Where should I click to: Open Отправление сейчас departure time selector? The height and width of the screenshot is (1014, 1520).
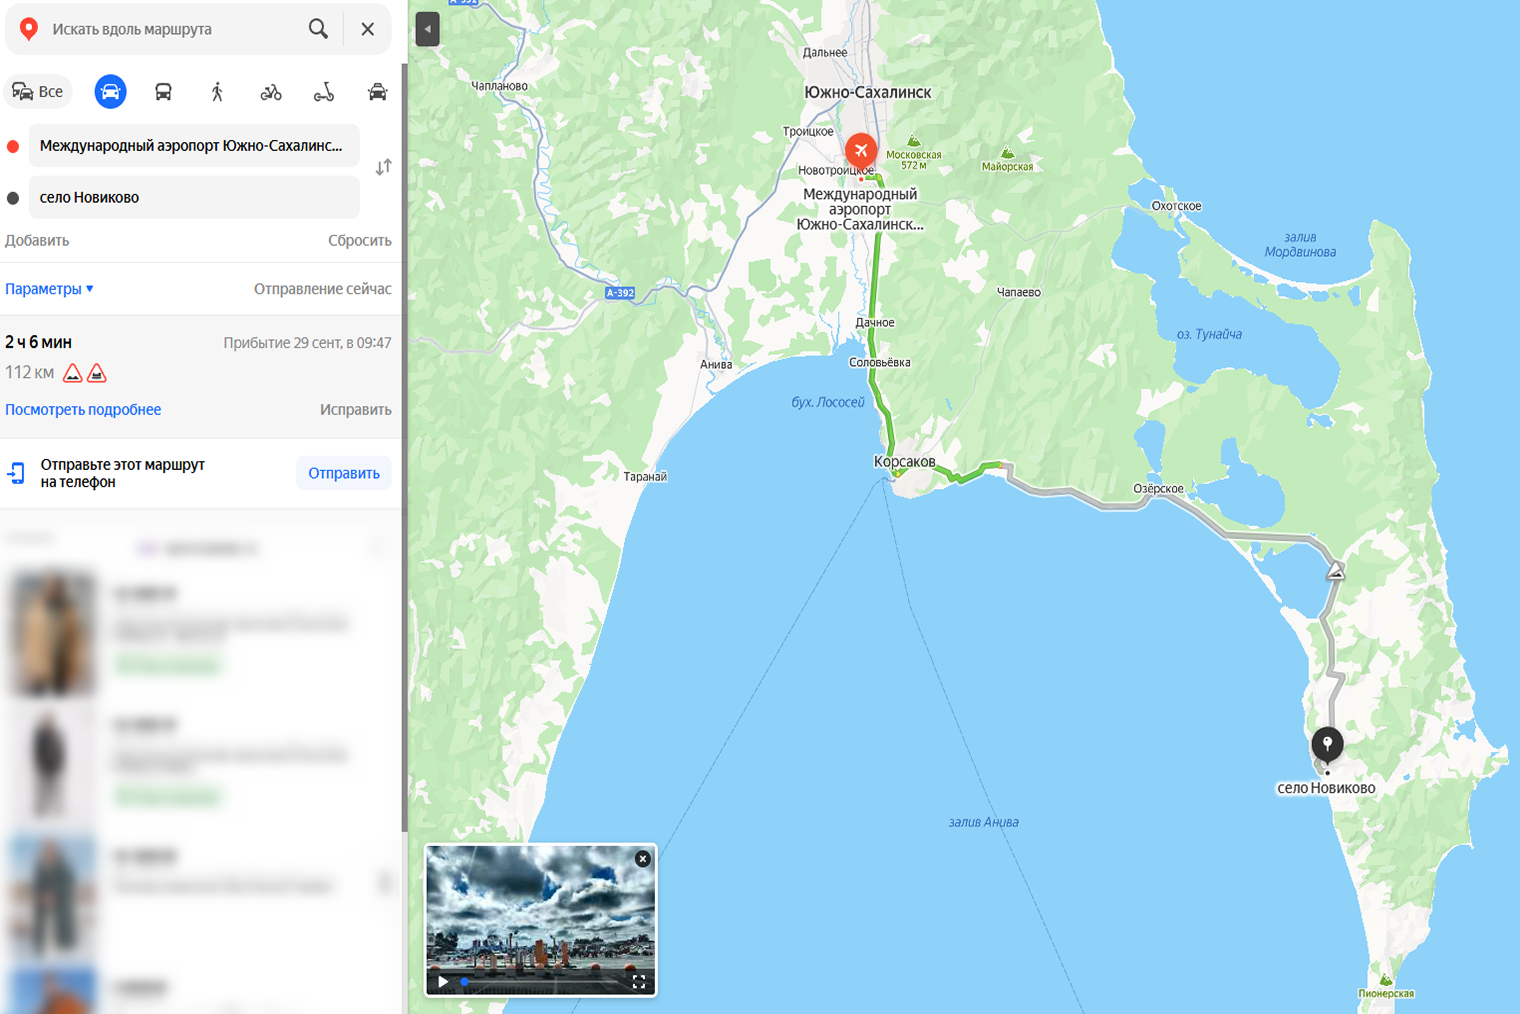click(322, 289)
